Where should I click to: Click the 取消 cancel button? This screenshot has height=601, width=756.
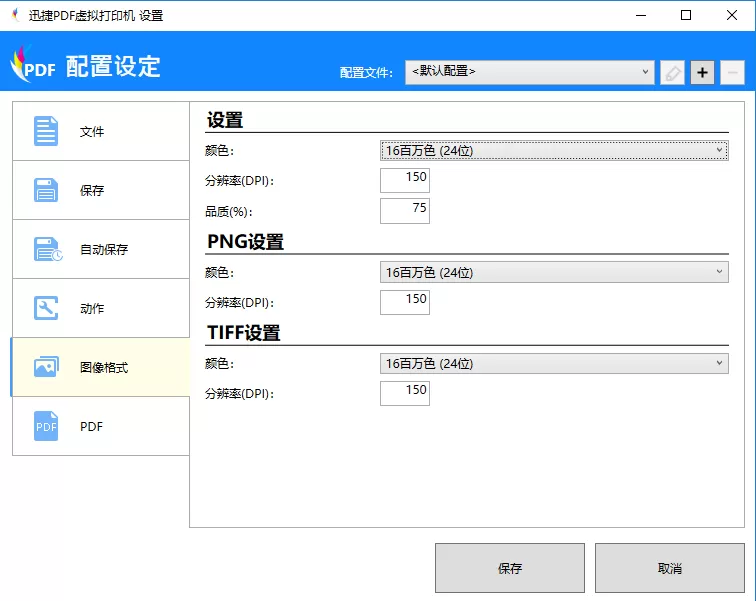point(670,568)
